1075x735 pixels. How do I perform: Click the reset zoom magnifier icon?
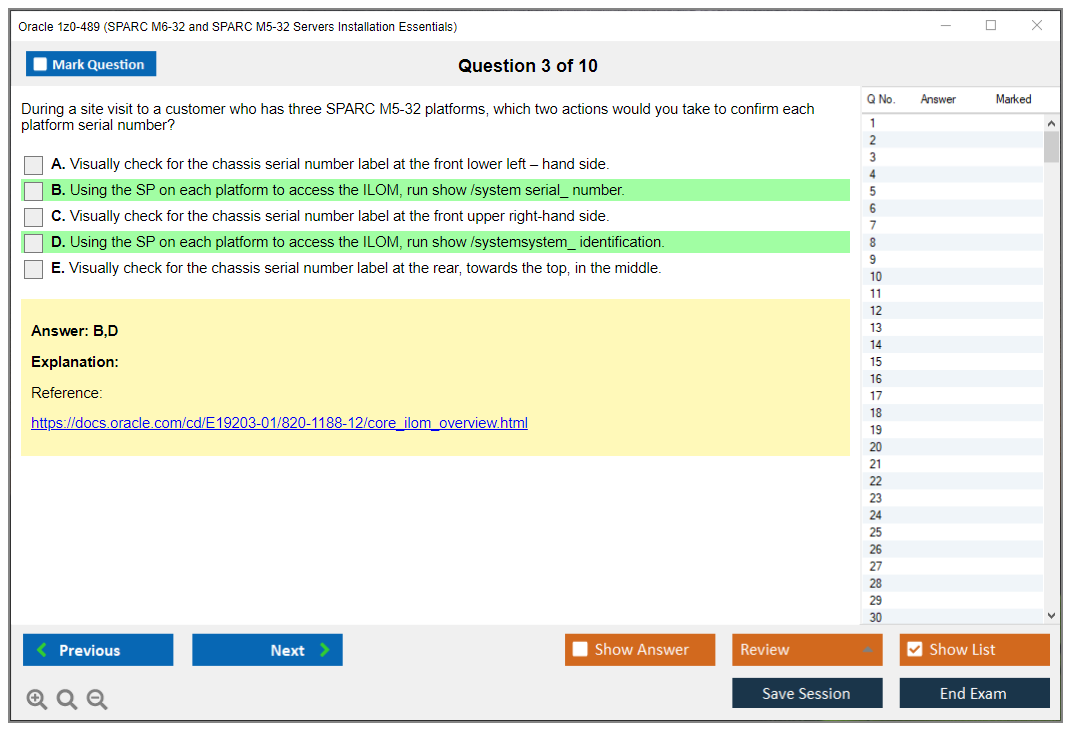pyautogui.click(x=67, y=700)
